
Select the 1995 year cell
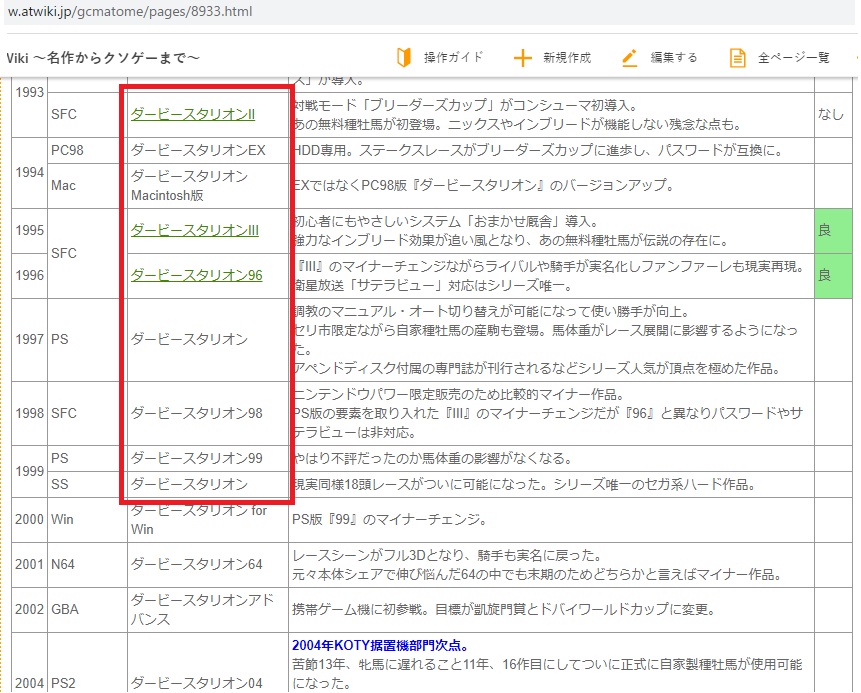(30, 231)
